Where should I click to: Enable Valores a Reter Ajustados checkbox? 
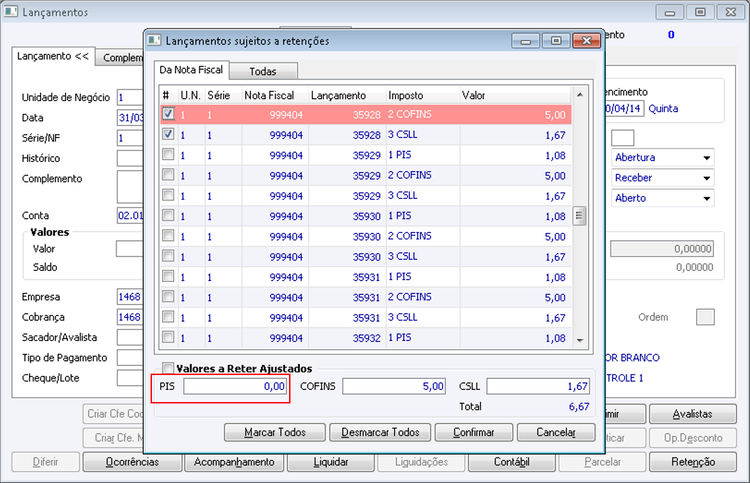pos(168,368)
